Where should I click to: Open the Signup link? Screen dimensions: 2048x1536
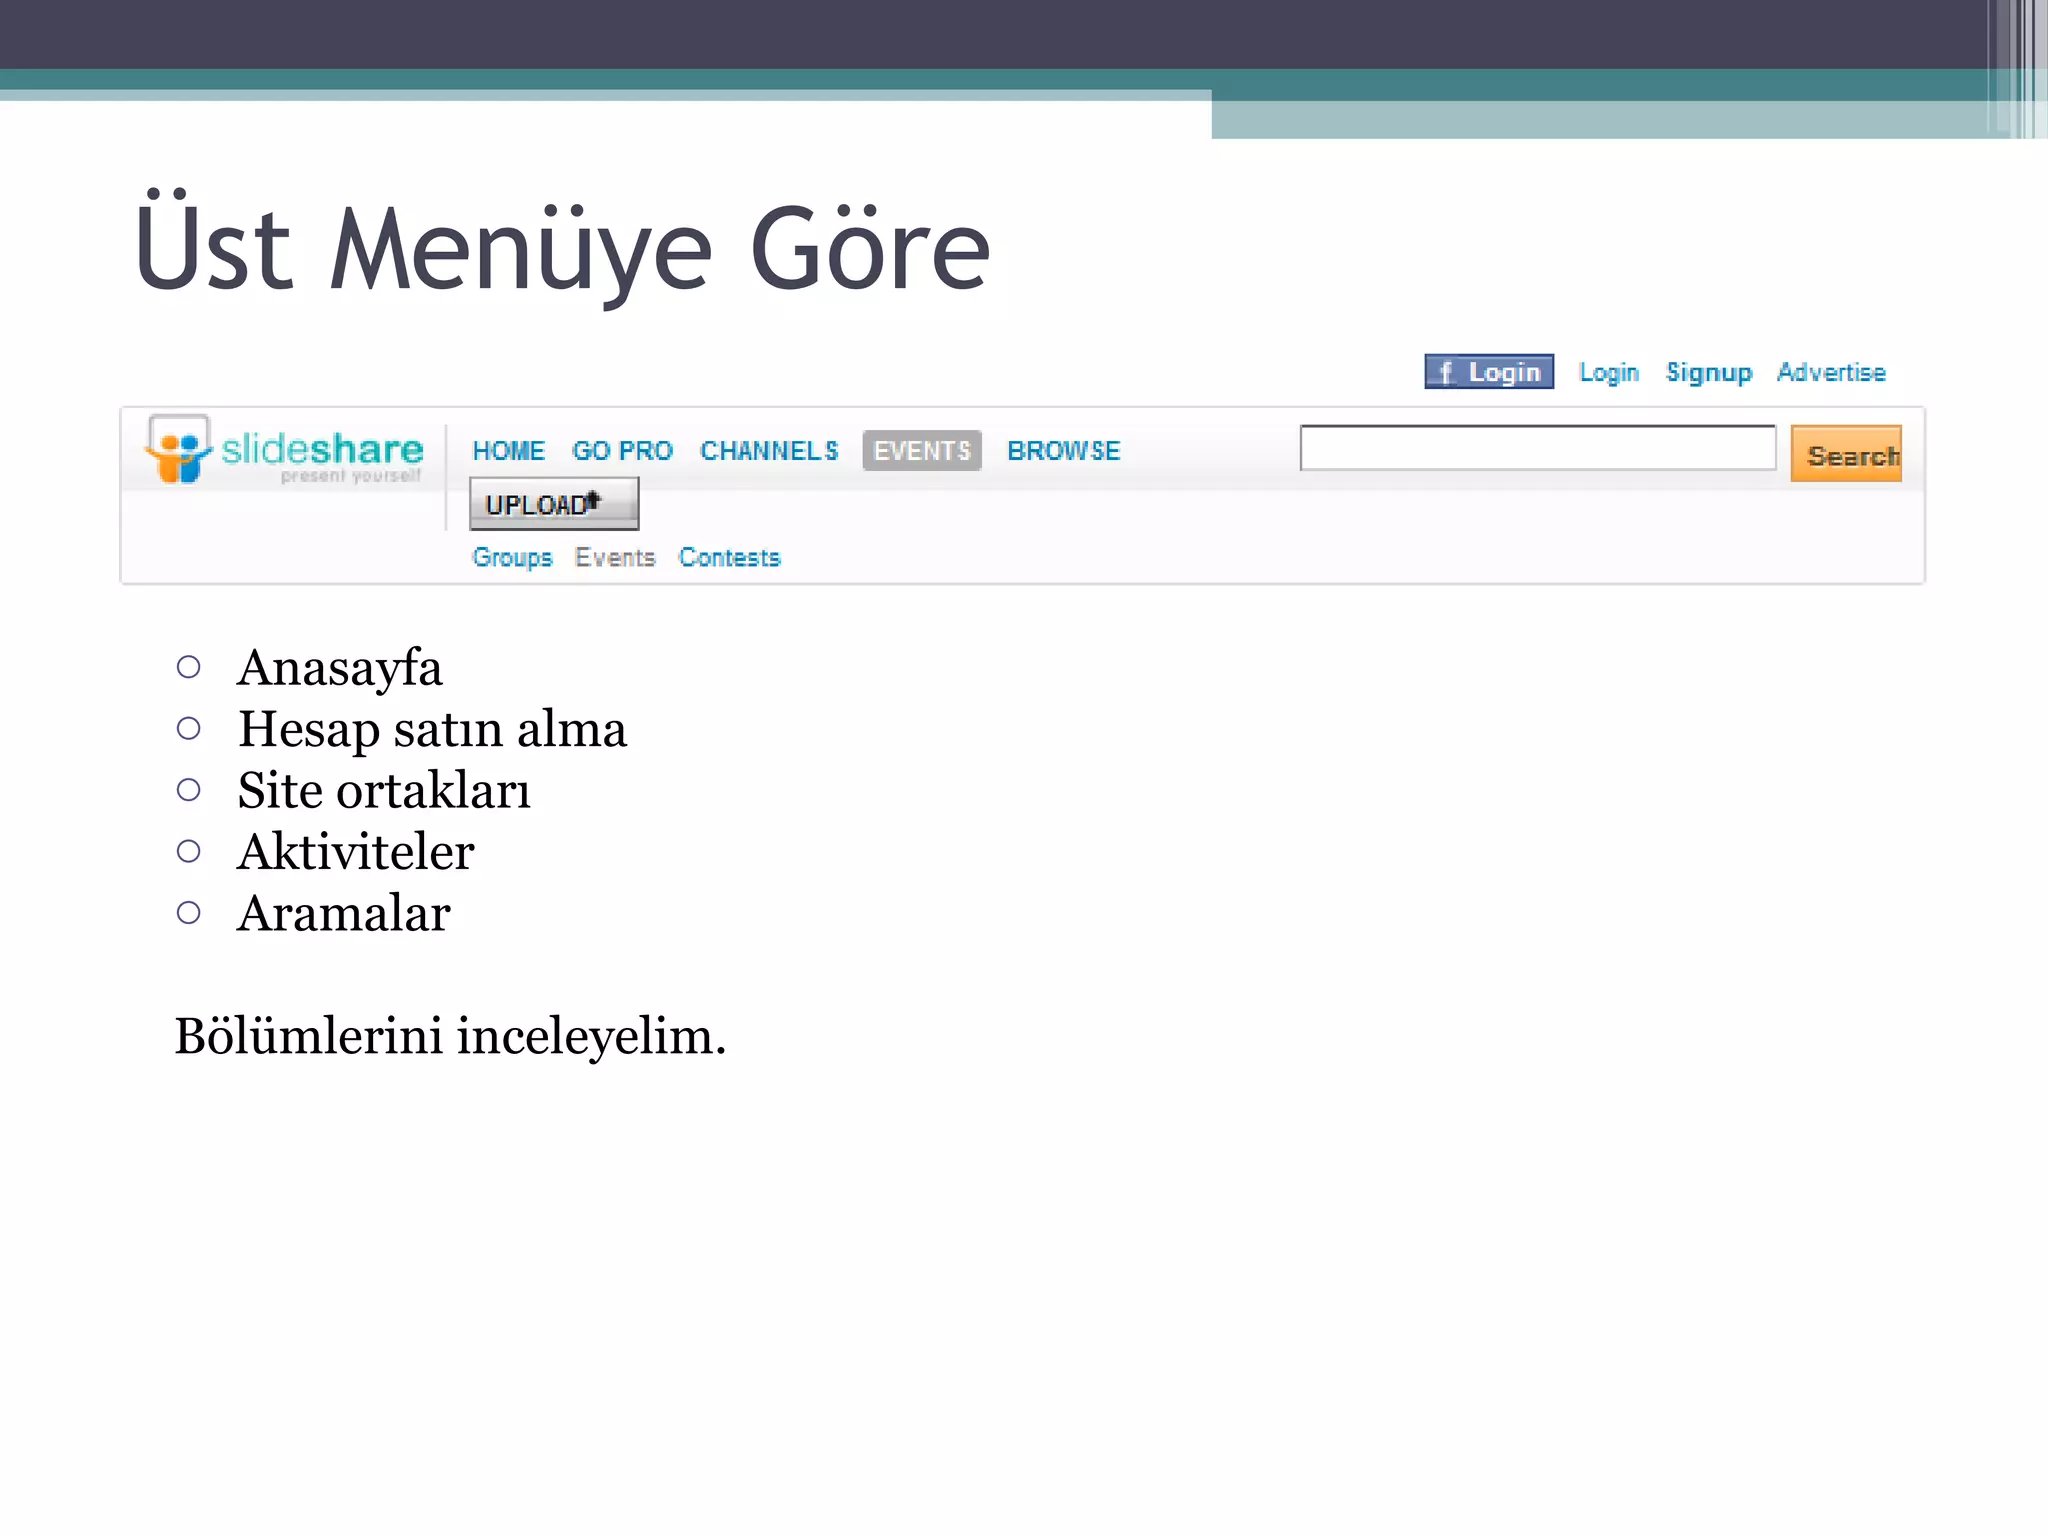[1709, 372]
